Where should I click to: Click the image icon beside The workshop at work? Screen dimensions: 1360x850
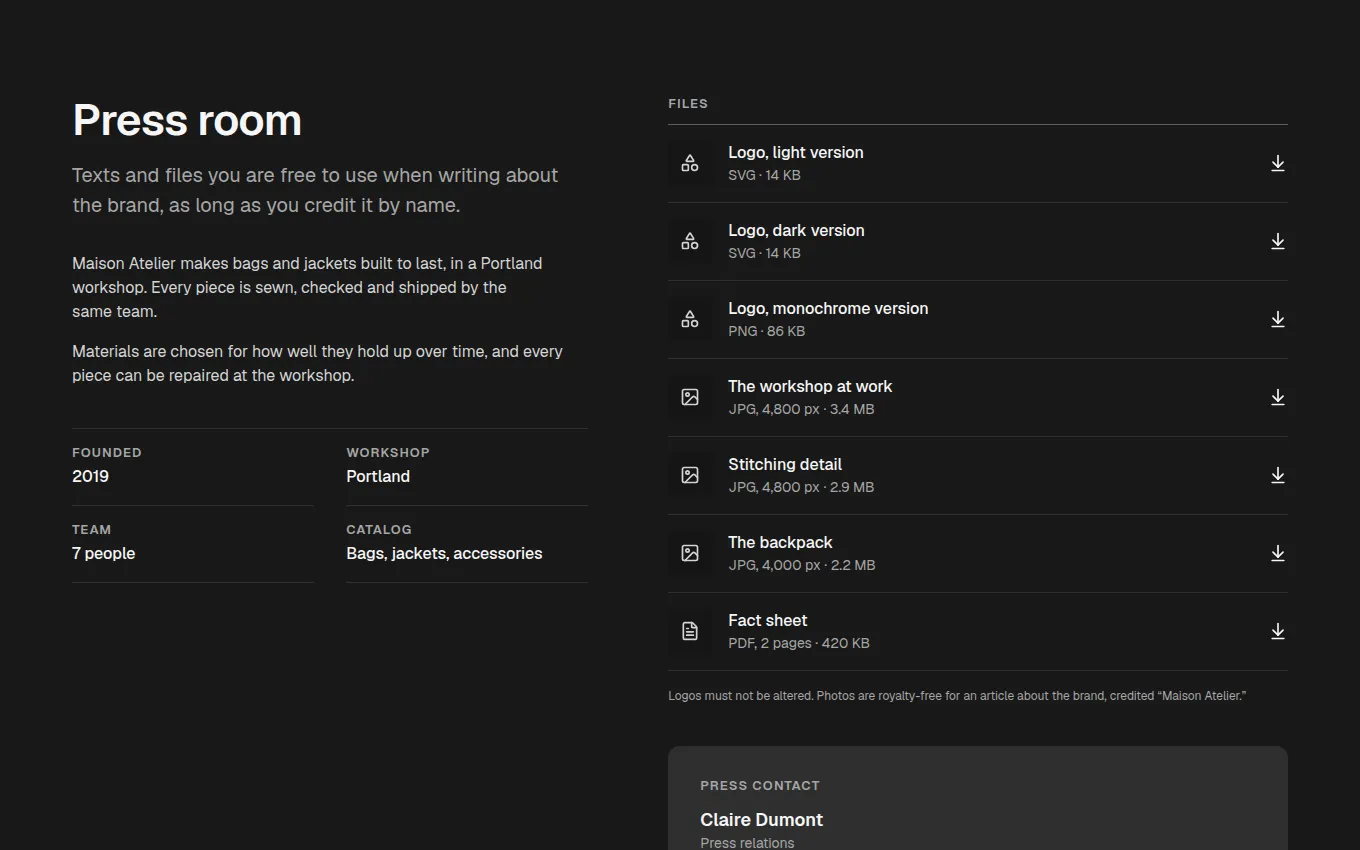tap(690, 397)
